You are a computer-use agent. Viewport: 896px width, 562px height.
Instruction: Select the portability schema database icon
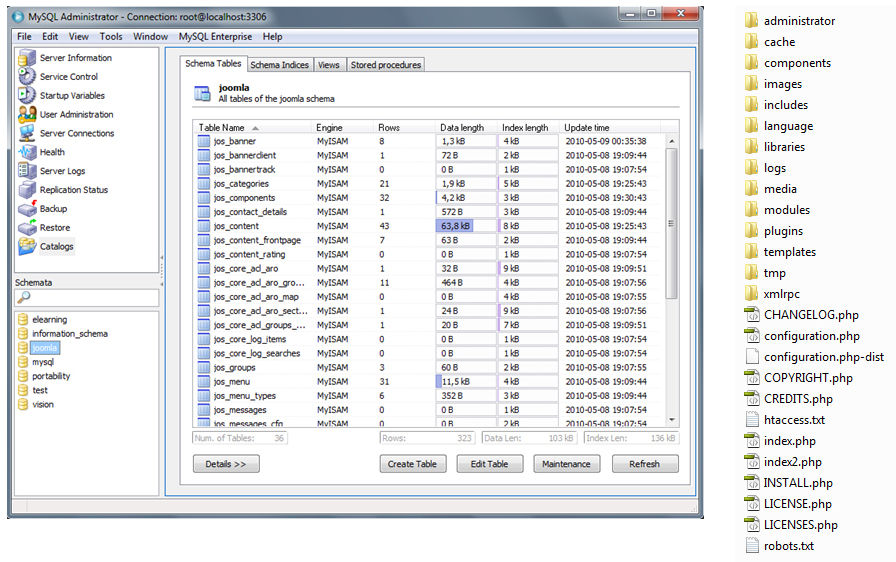pyautogui.click(x=23, y=376)
